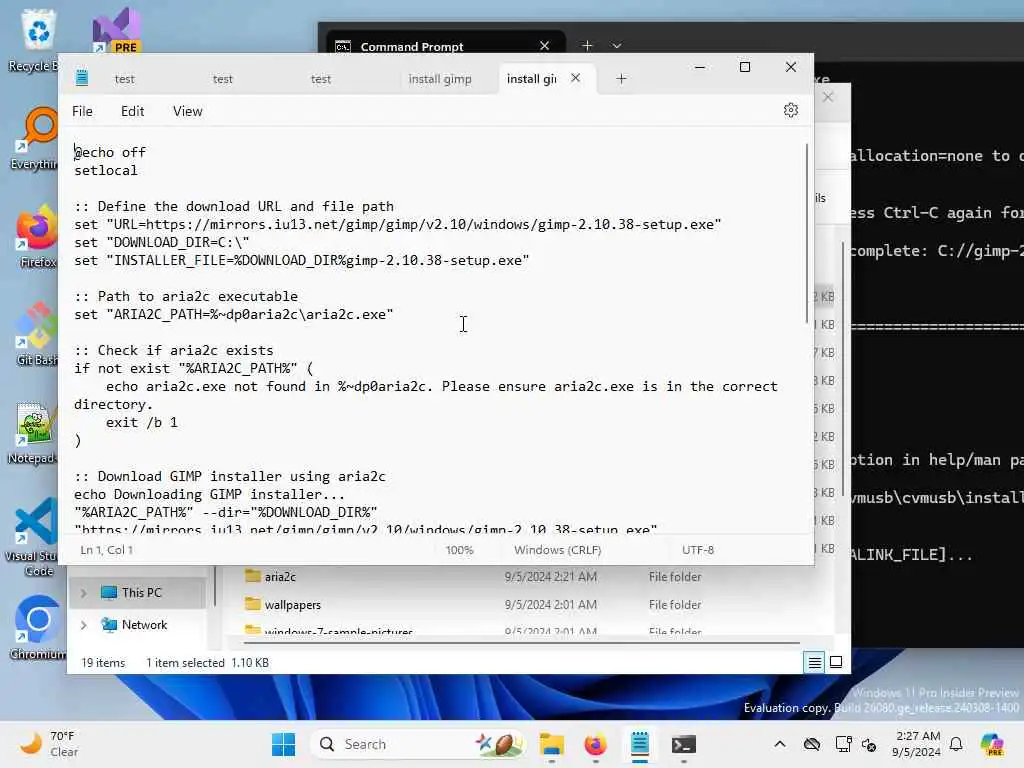Click the cloud sync-off tray icon
1024x768 pixels.
(812, 744)
